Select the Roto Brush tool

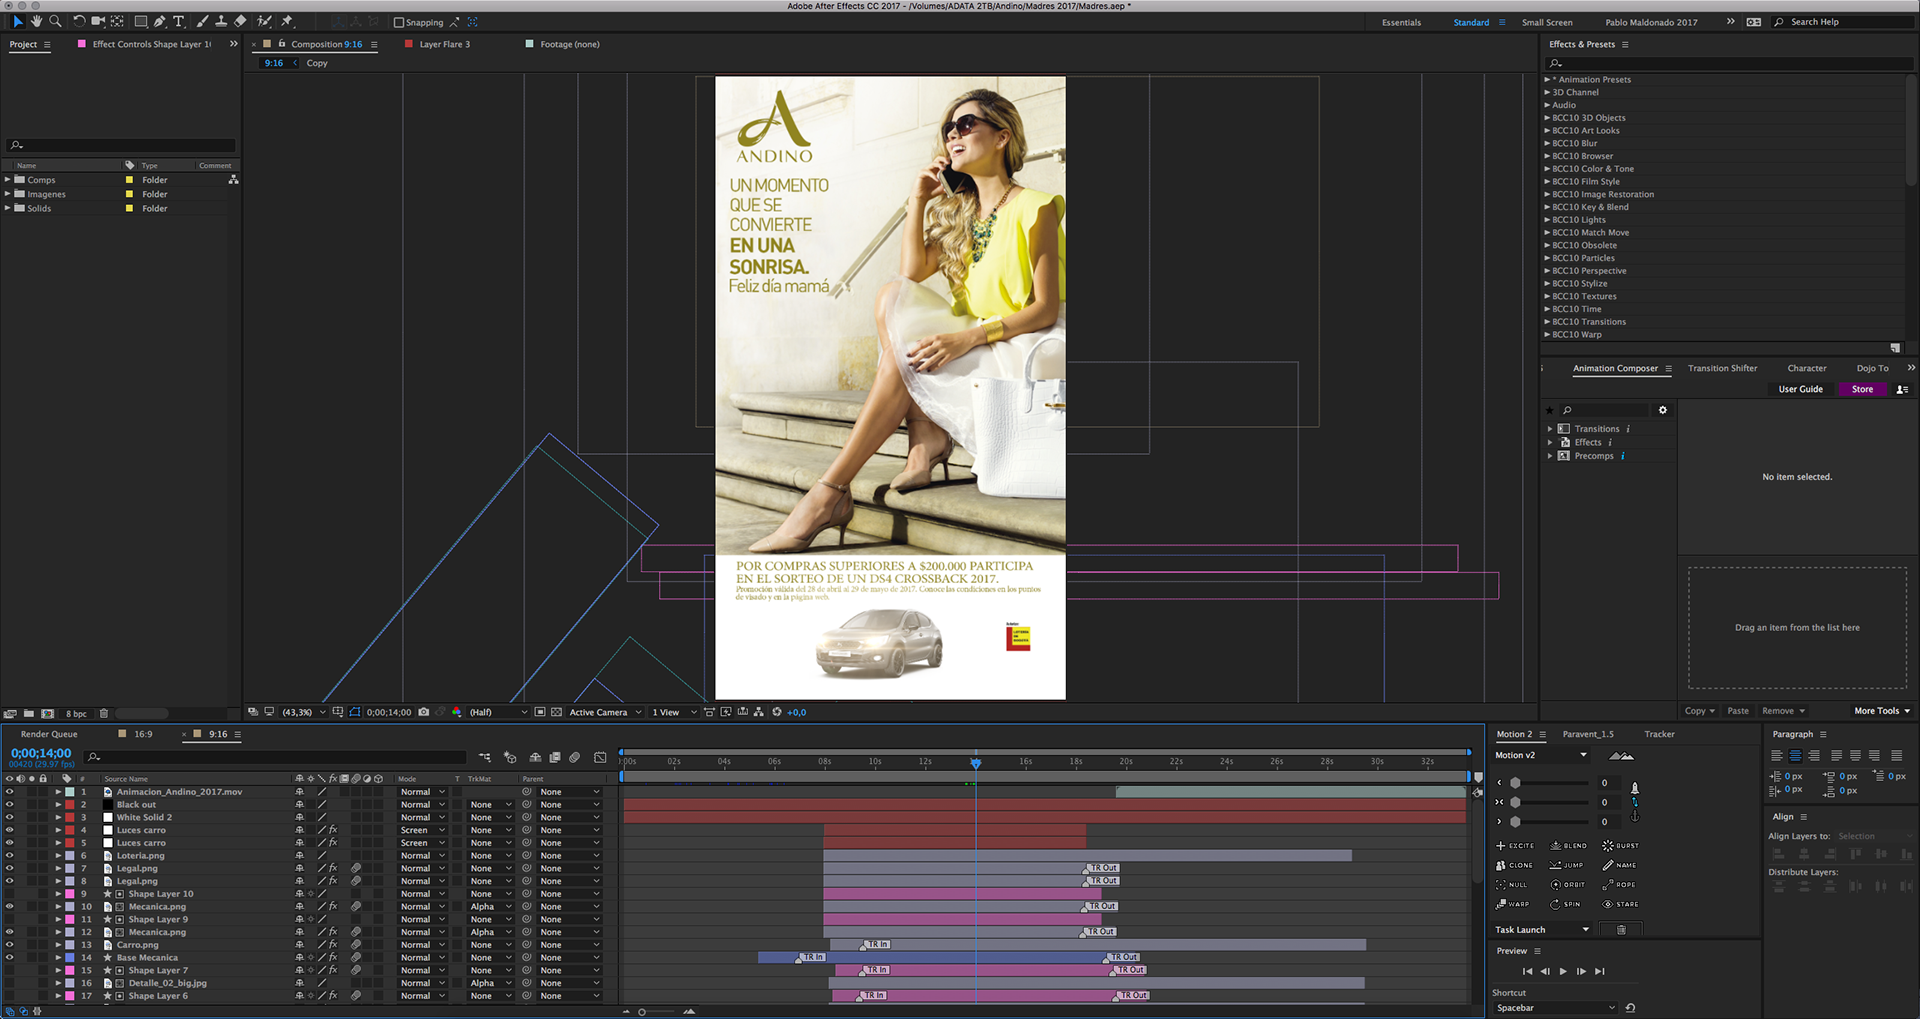264,21
